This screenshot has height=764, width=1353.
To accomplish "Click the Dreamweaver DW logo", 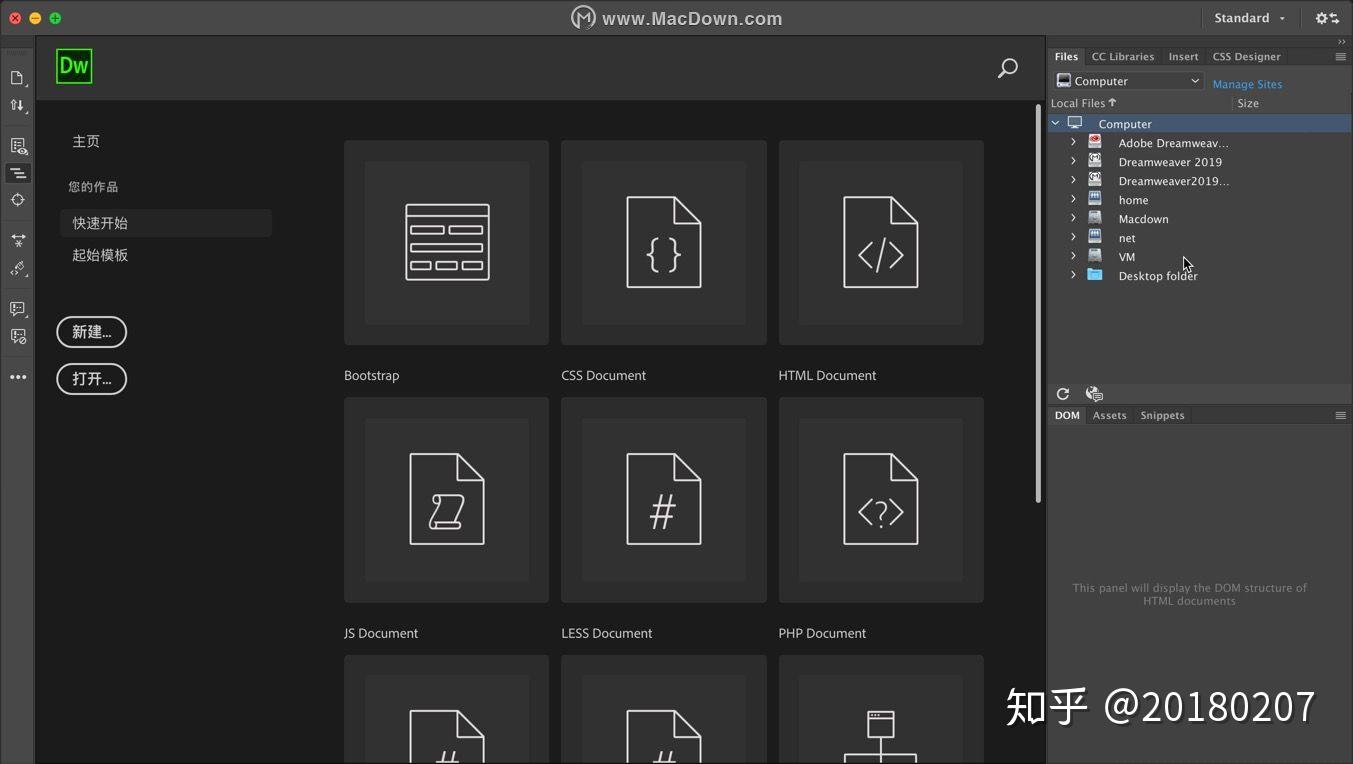I will click(74, 66).
